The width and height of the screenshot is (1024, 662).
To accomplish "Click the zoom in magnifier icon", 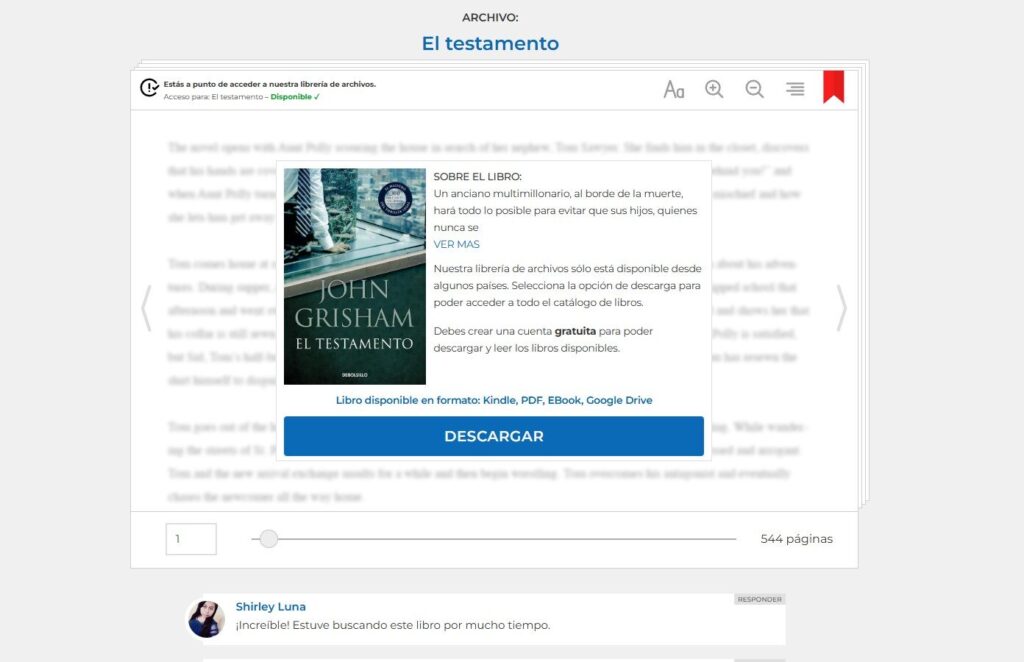I will coord(714,89).
